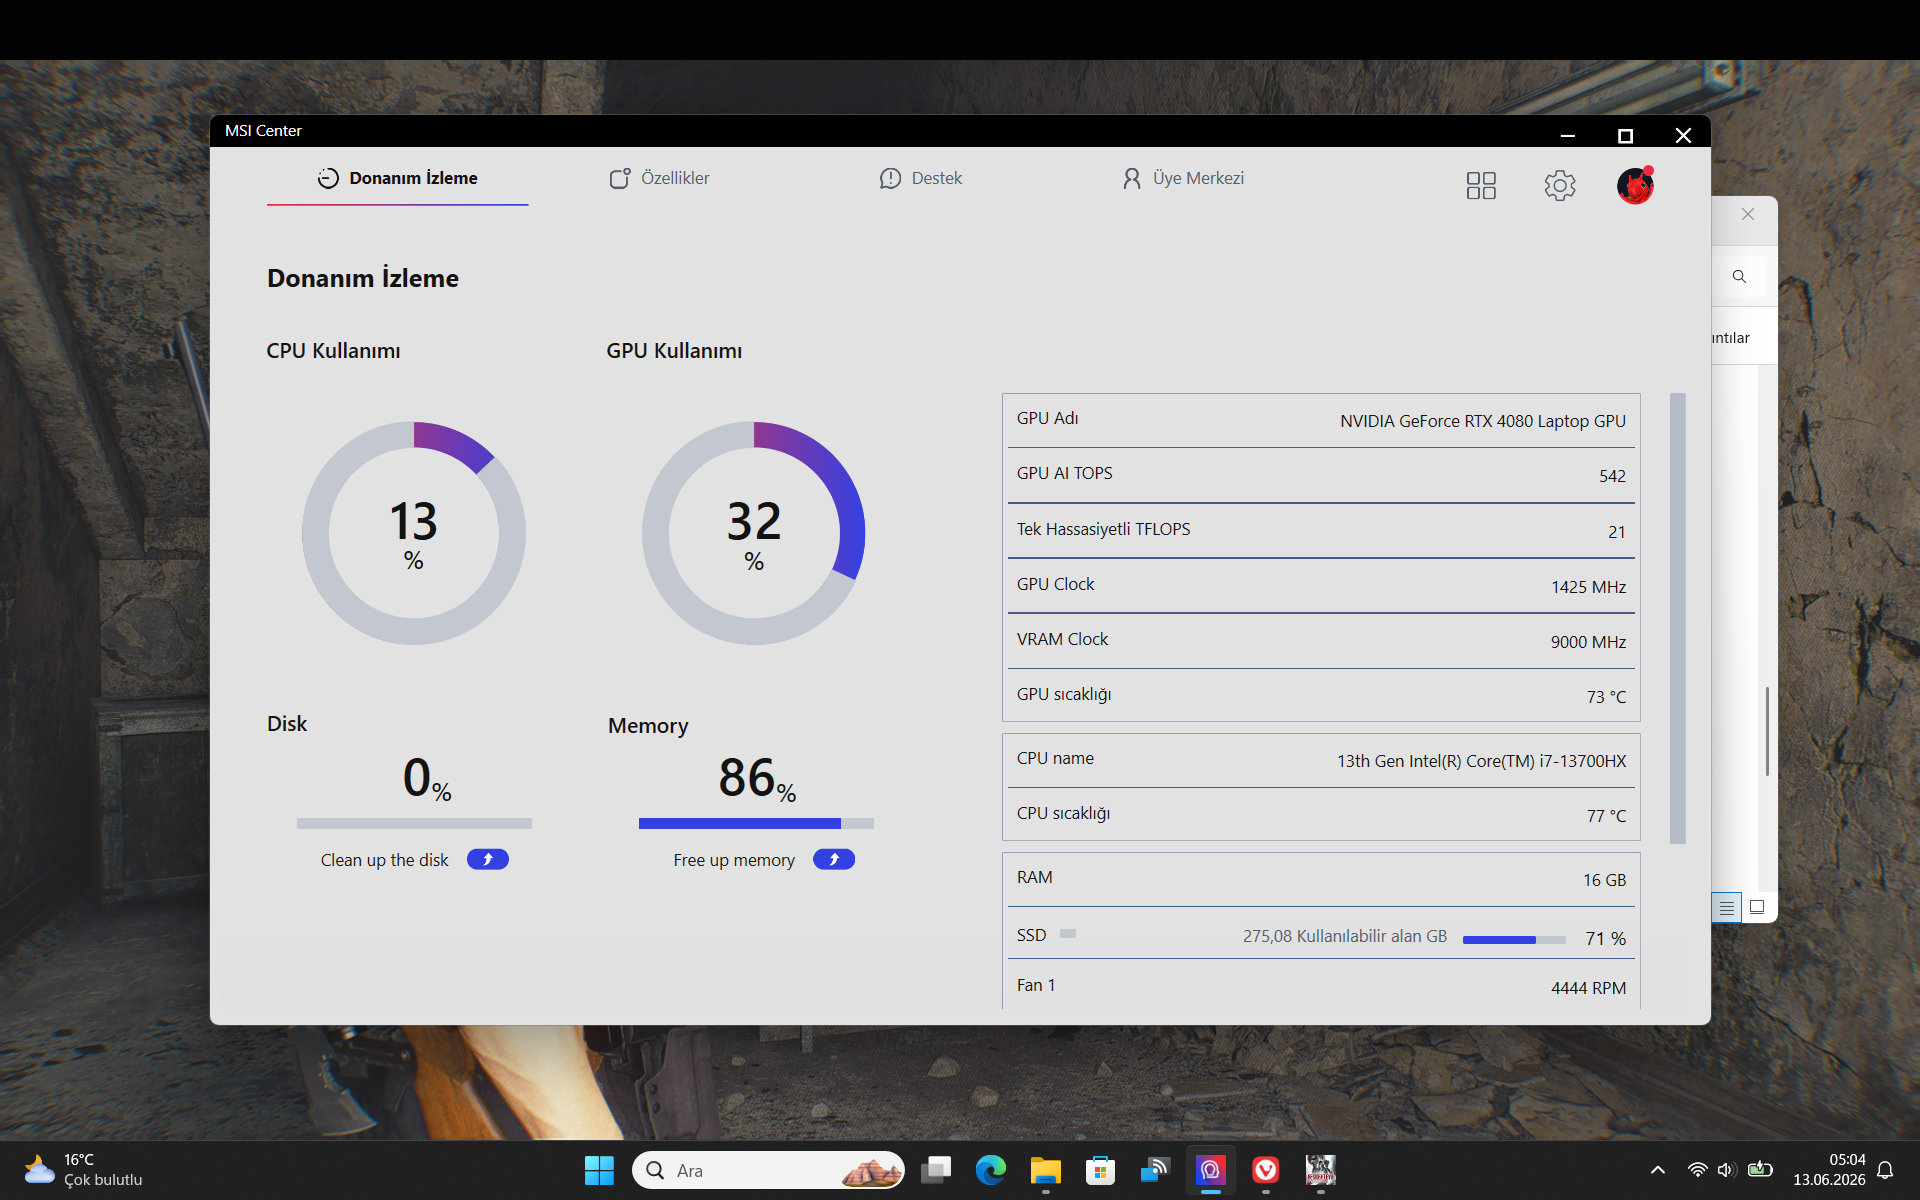The image size is (1920, 1200).
Task: Switch to the Özellikler tab
Action: pos(659,178)
